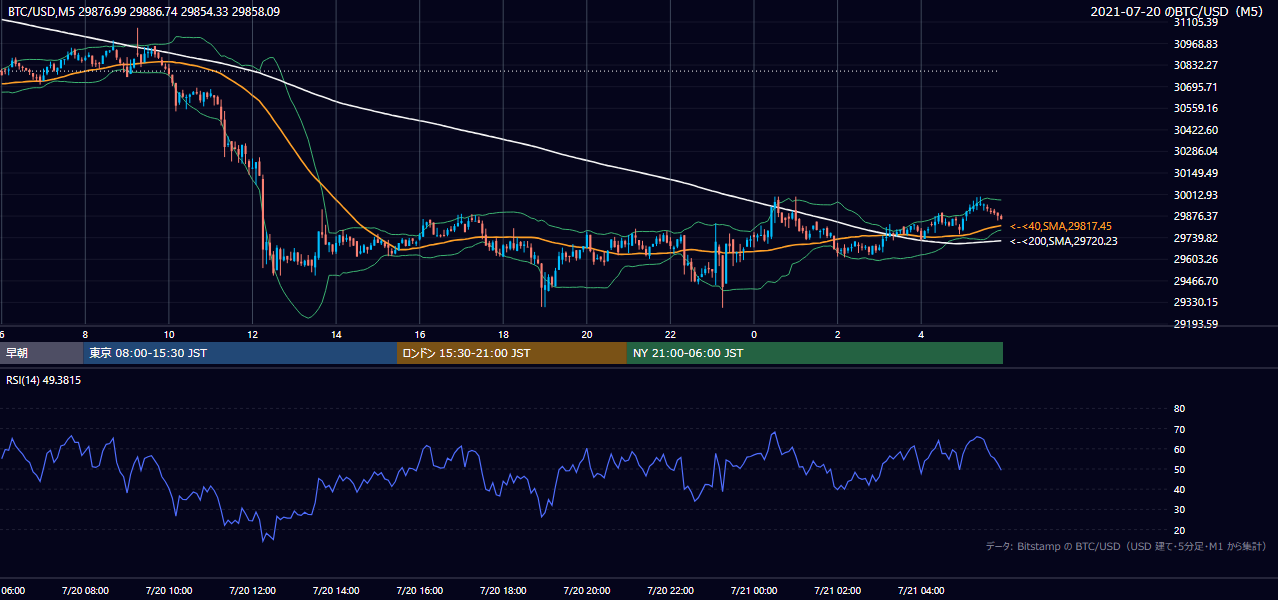The height and width of the screenshot is (600, 1278).
Task: Select the 東京 08:00-15:30 JST session bar
Action: (x=240, y=353)
